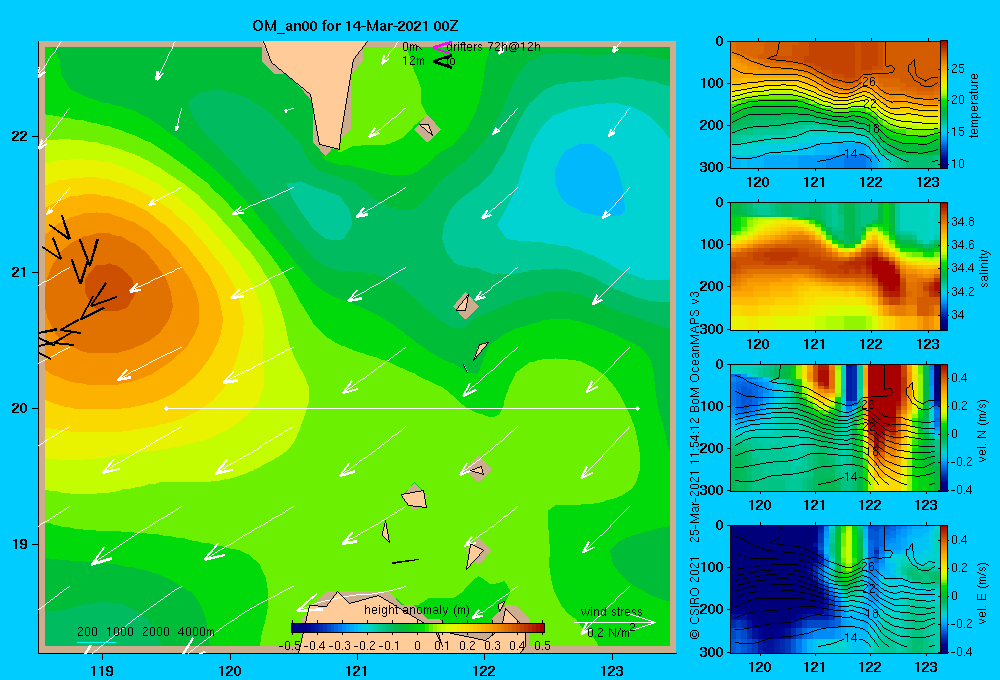Image resolution: width=1000 pixels, height=680 pixels.
Task: Click the east endpoint of the transect line
Action: click(638, 408)
